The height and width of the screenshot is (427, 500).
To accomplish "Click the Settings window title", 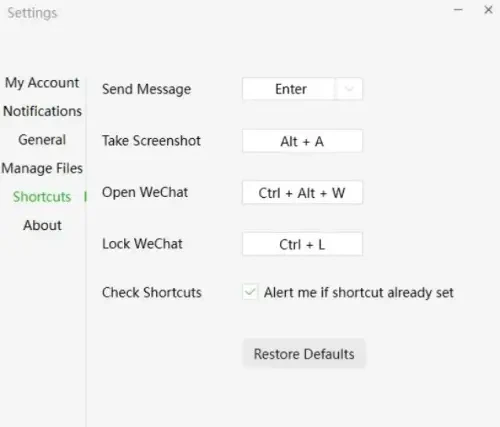I will point(32,13).
